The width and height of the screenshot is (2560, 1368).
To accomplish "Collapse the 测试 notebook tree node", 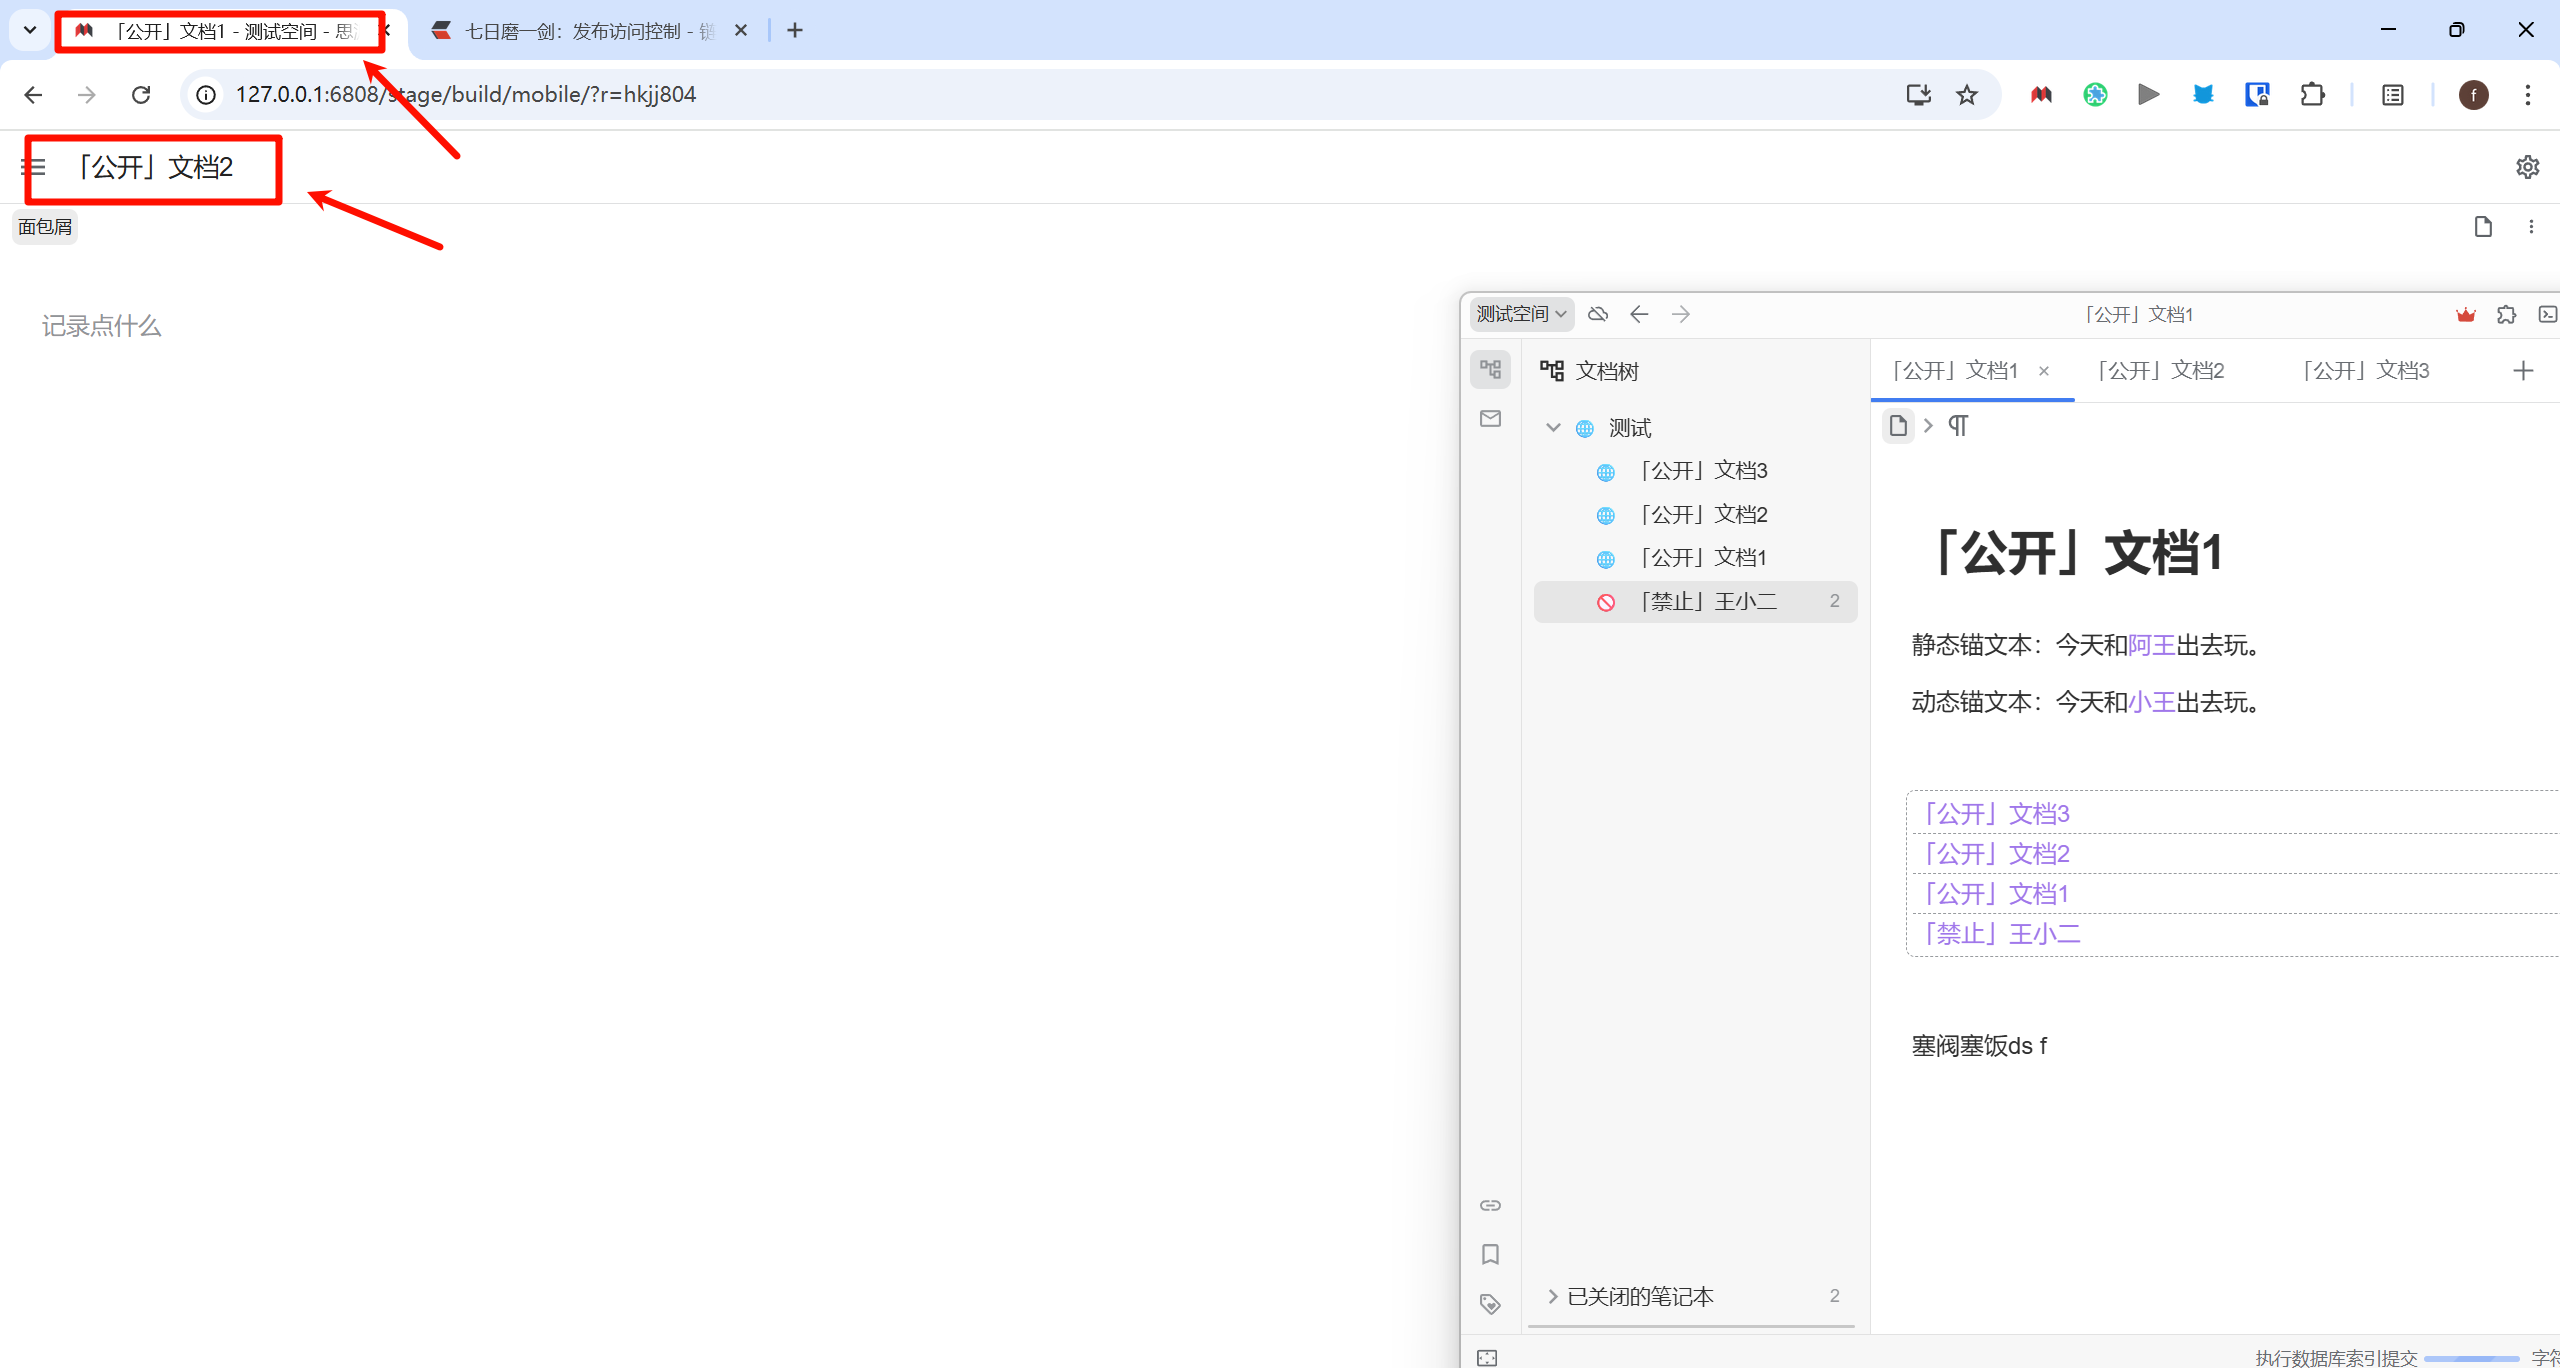I will click(x=1553, y=428).
